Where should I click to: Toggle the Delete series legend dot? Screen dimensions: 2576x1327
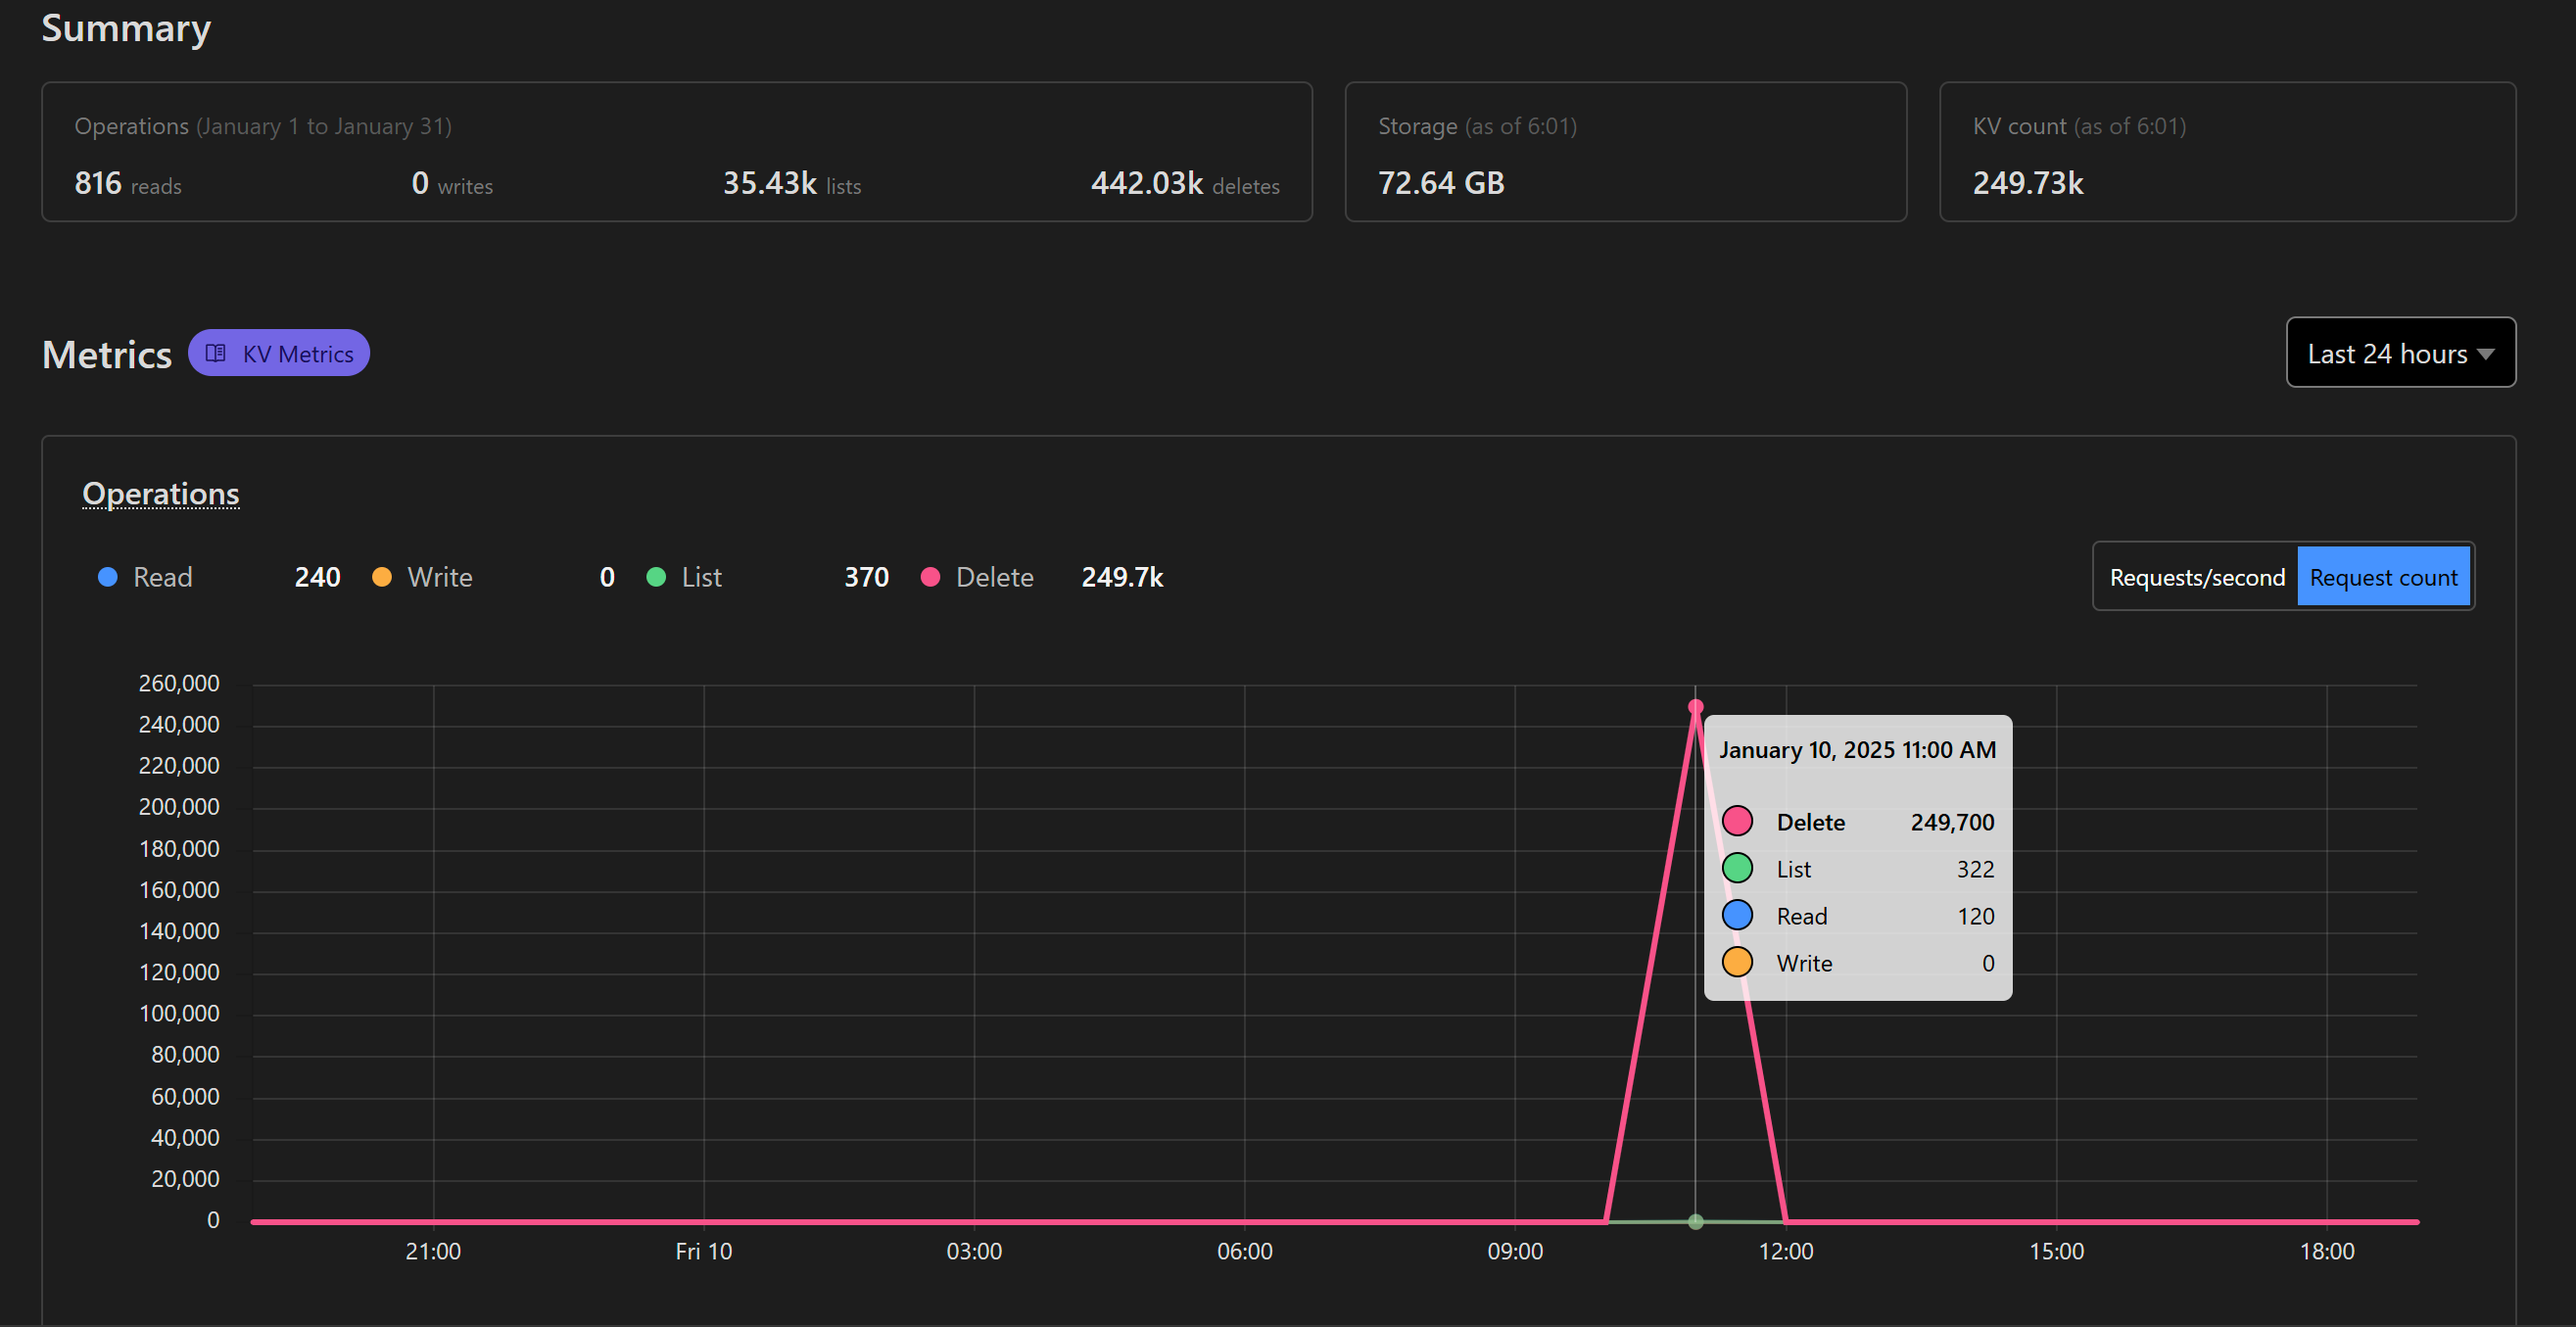point(930,577)
